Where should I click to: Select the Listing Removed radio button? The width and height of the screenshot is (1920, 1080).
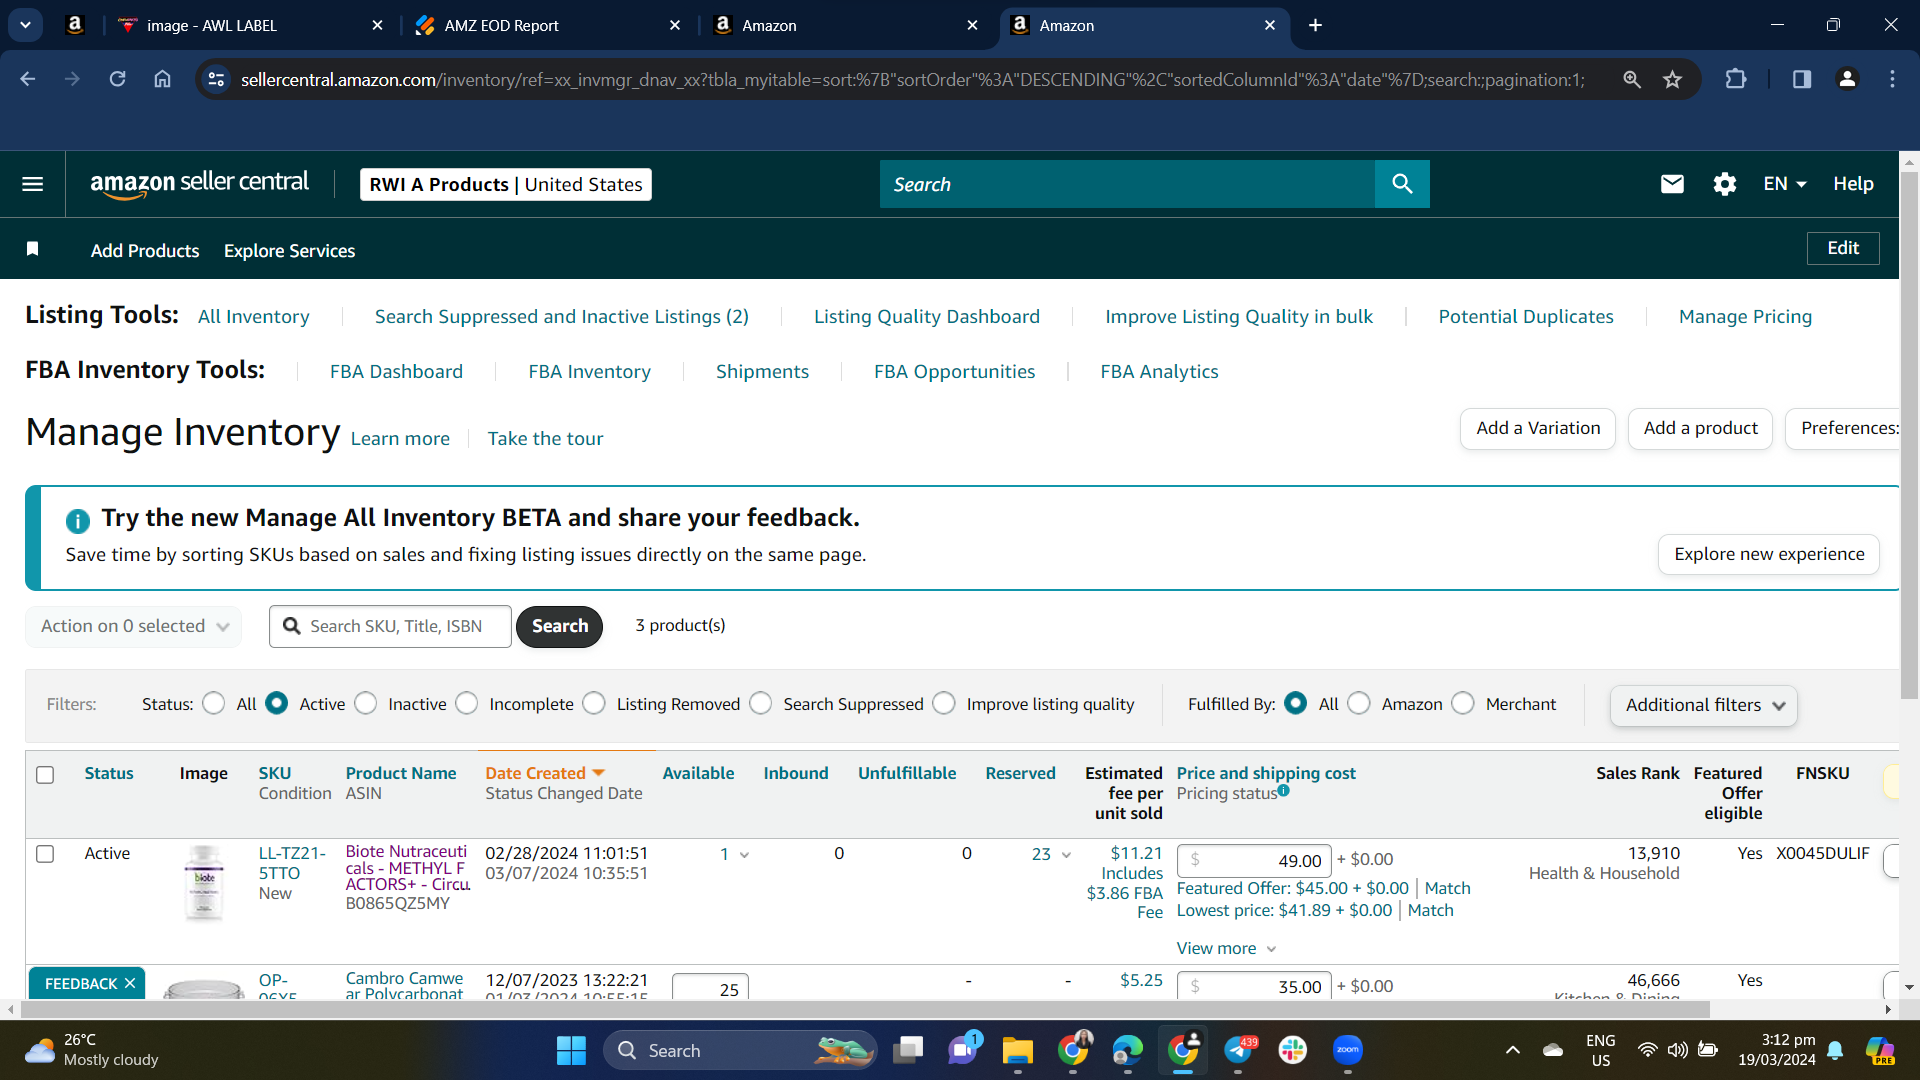(594, 704)
